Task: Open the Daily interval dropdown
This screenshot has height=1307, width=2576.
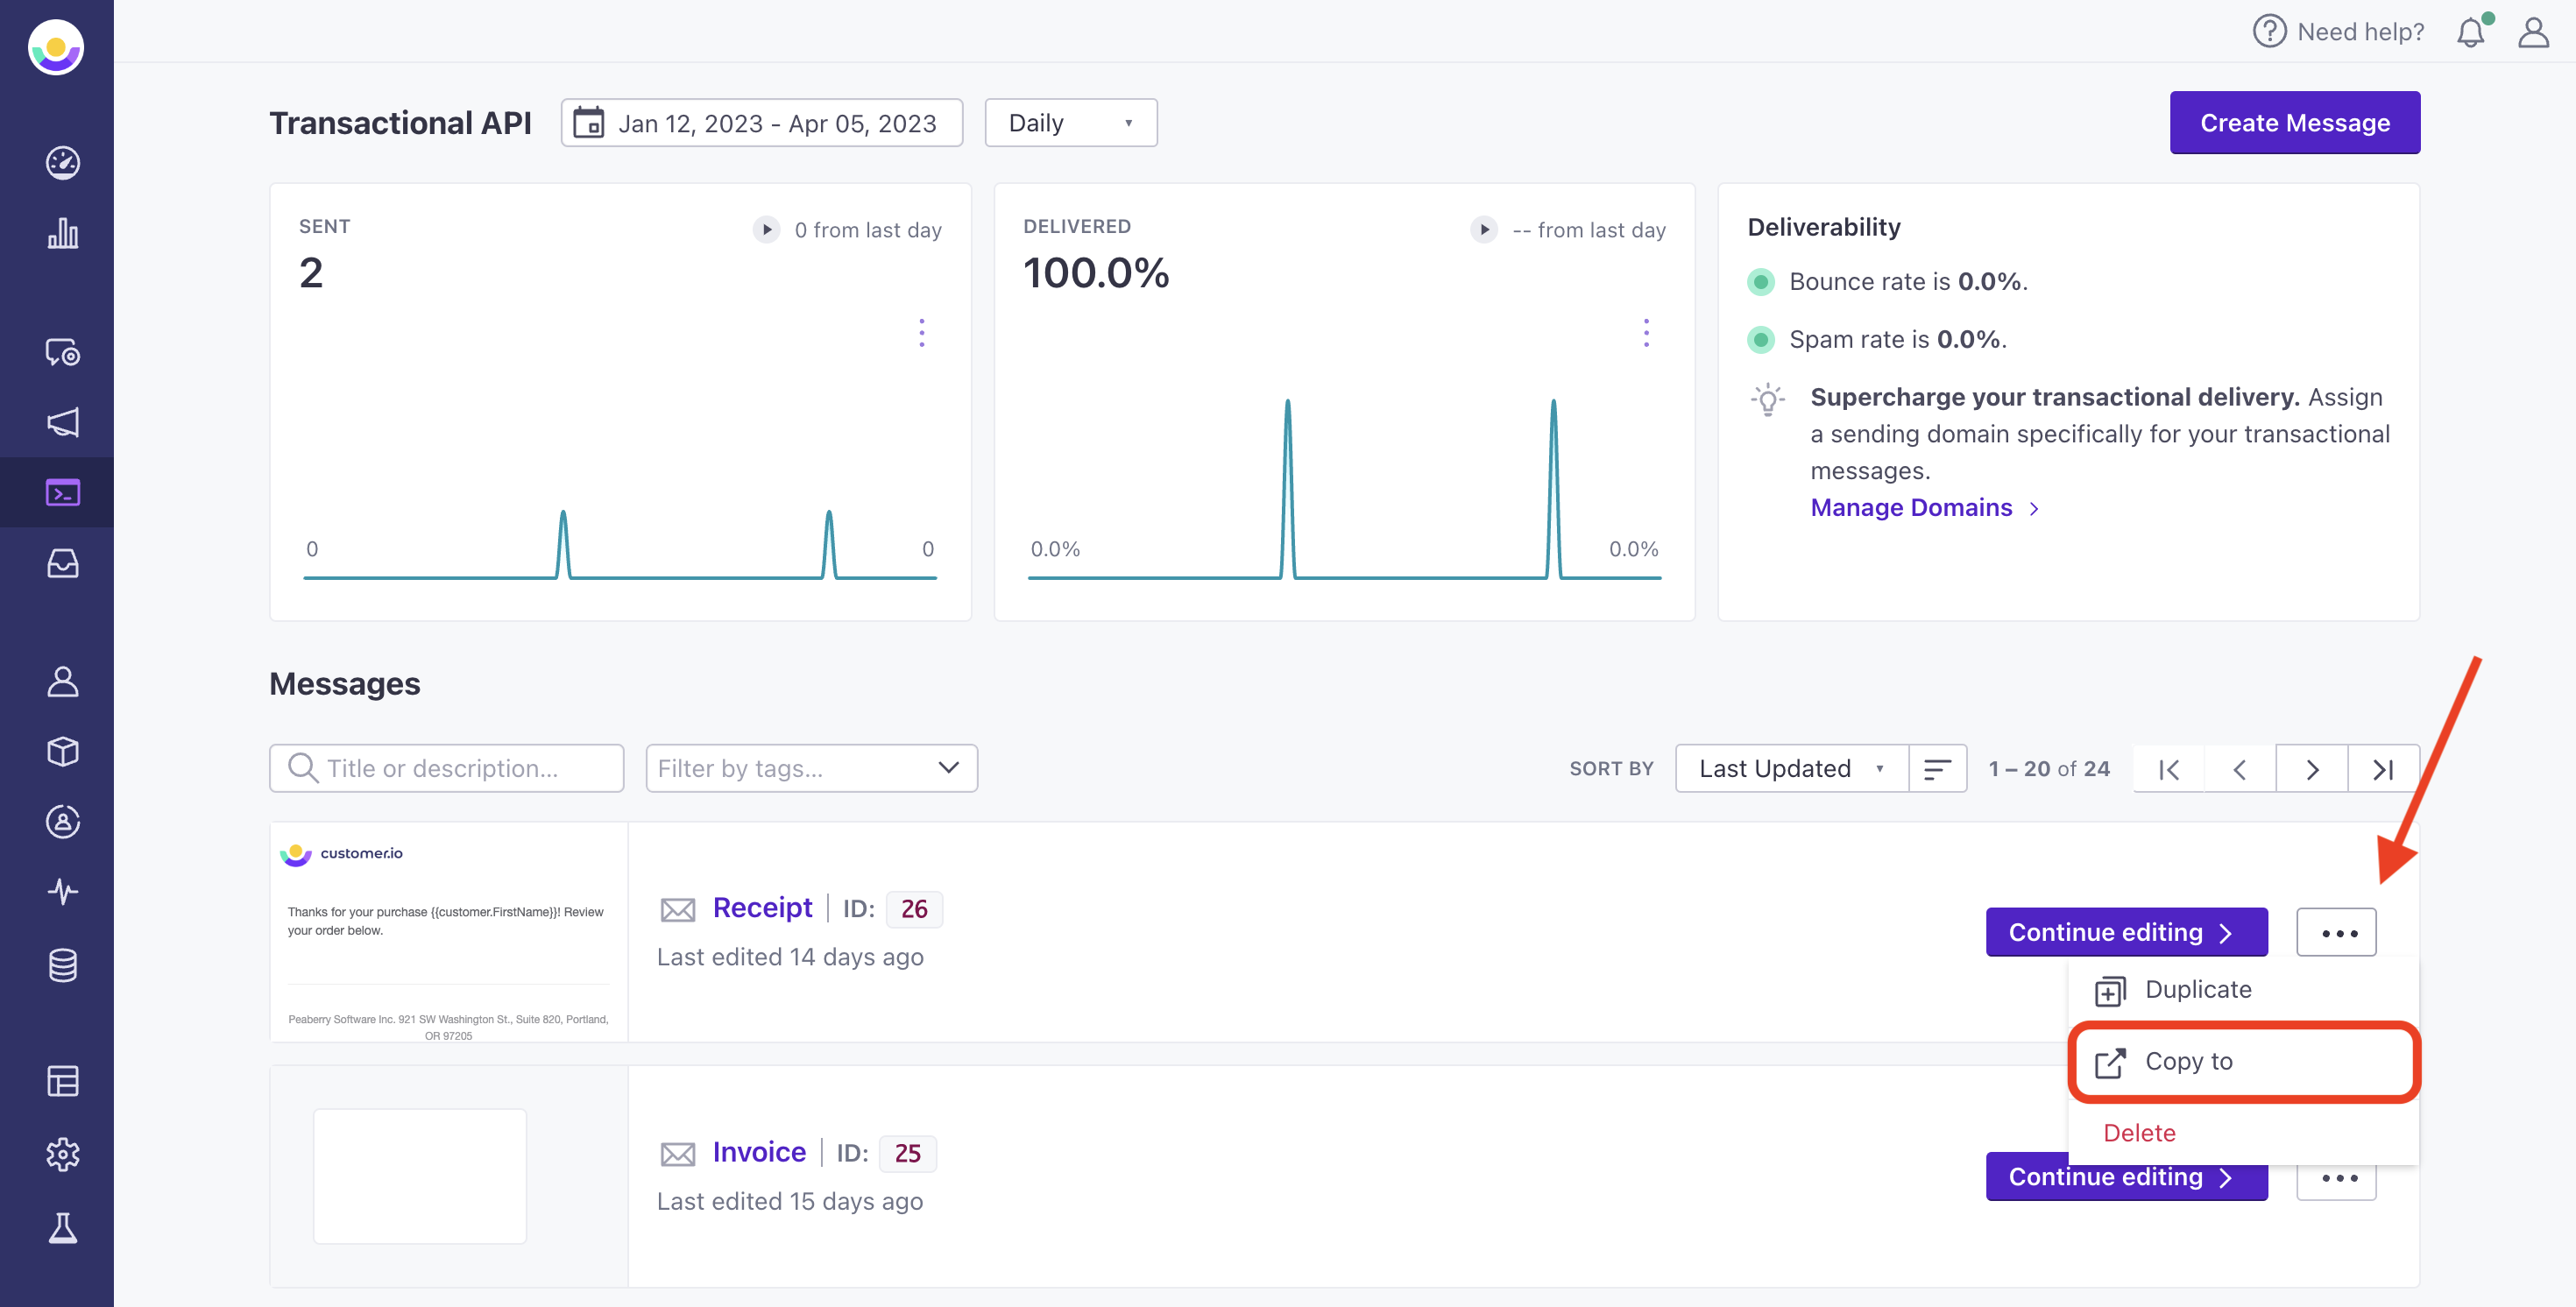Action: pyautogui.click(x=1070, y=123)
